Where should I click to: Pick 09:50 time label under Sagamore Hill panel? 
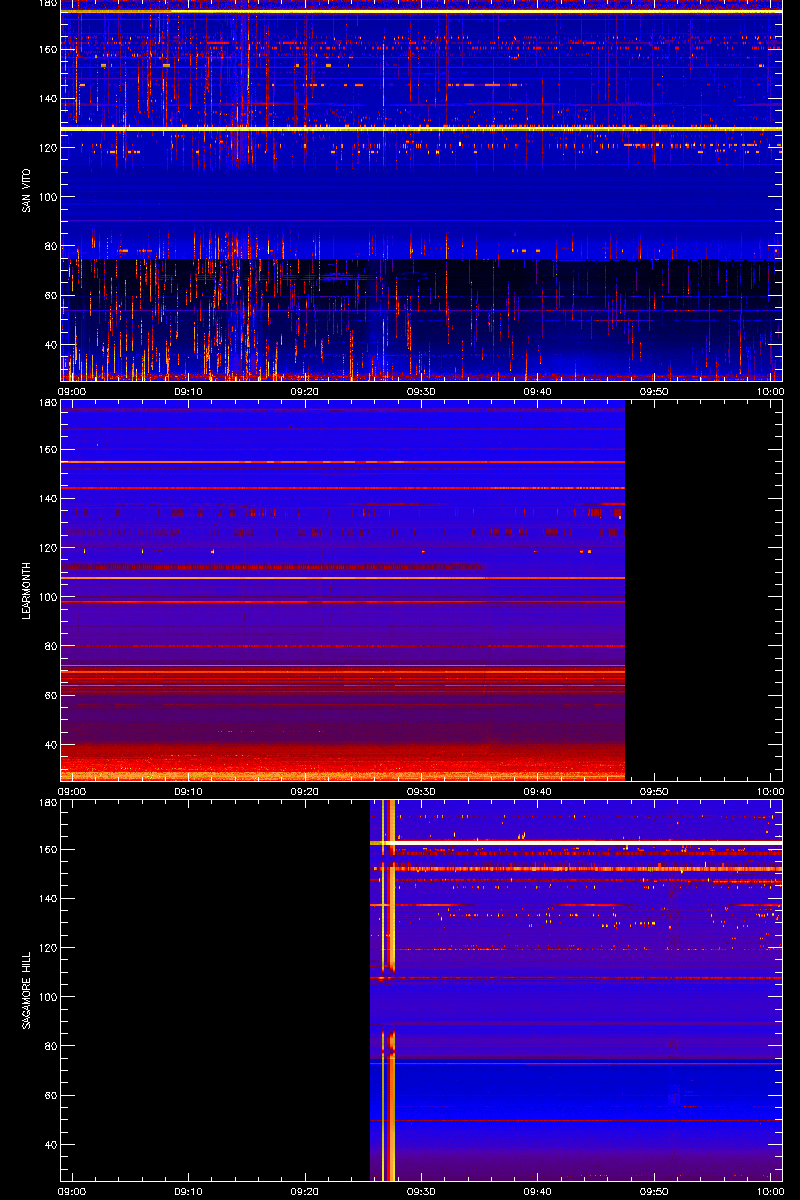(654, 1191)
